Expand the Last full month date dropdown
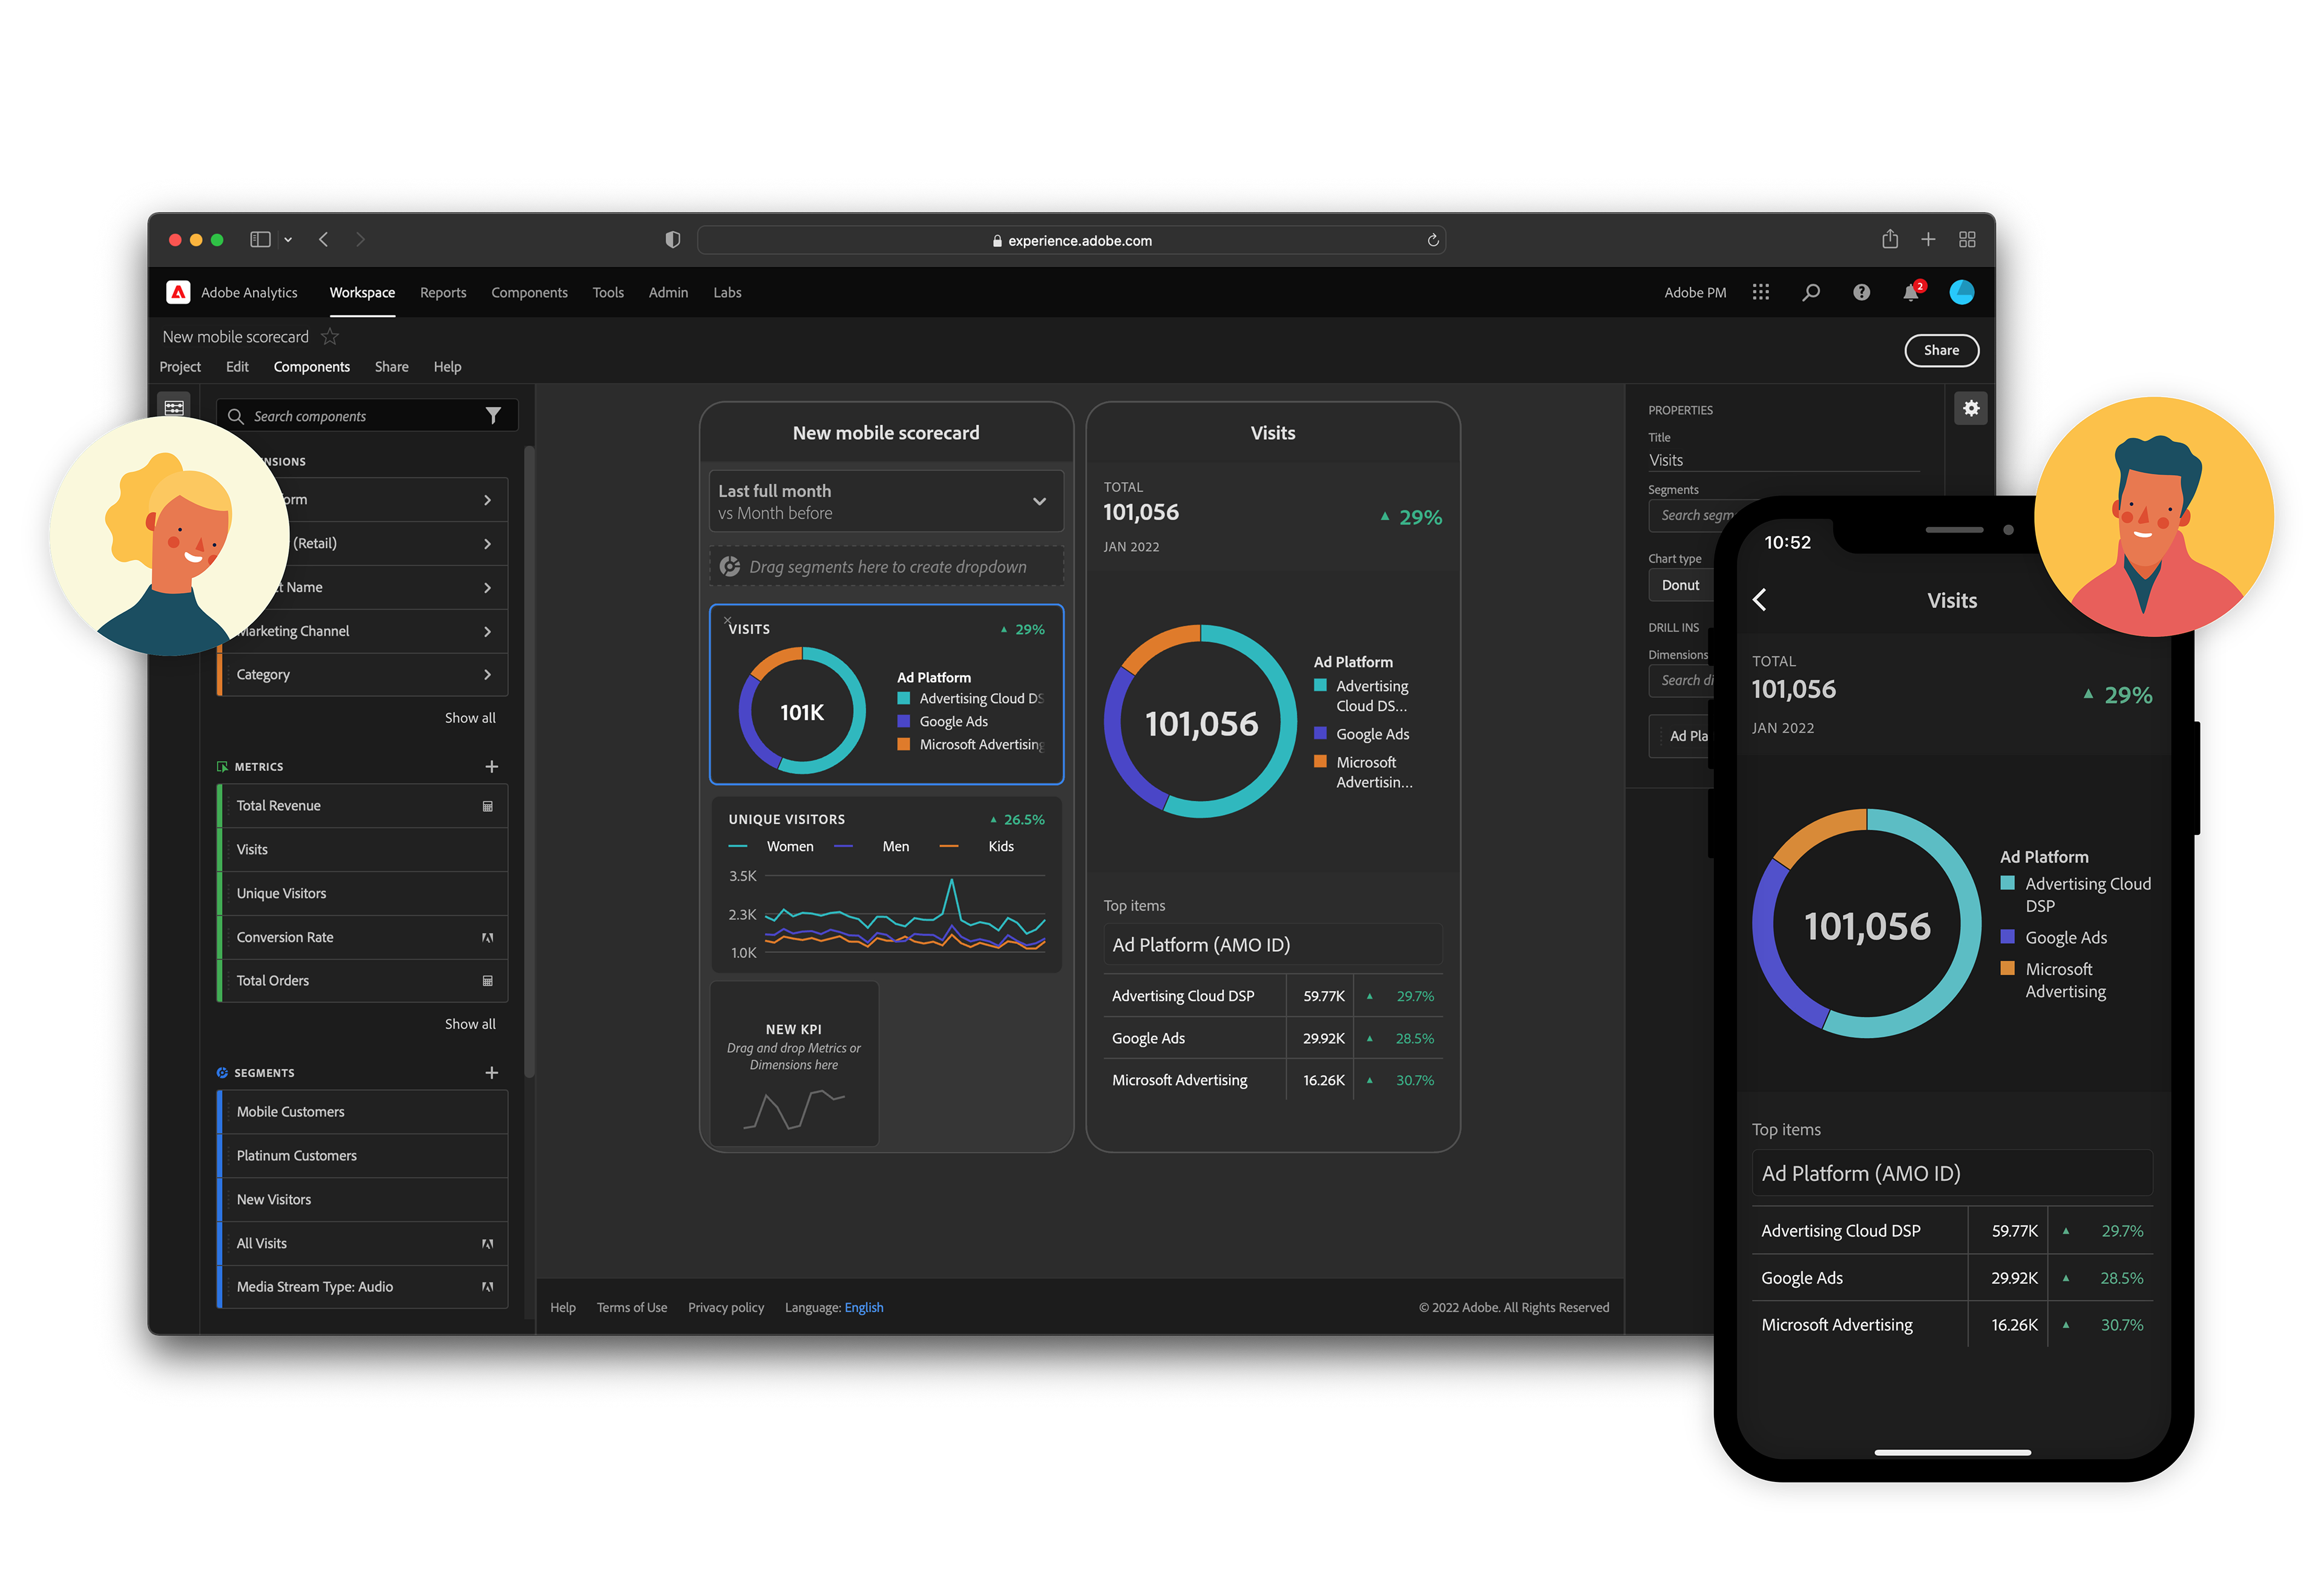2324x1589 pixels. 1039,502
